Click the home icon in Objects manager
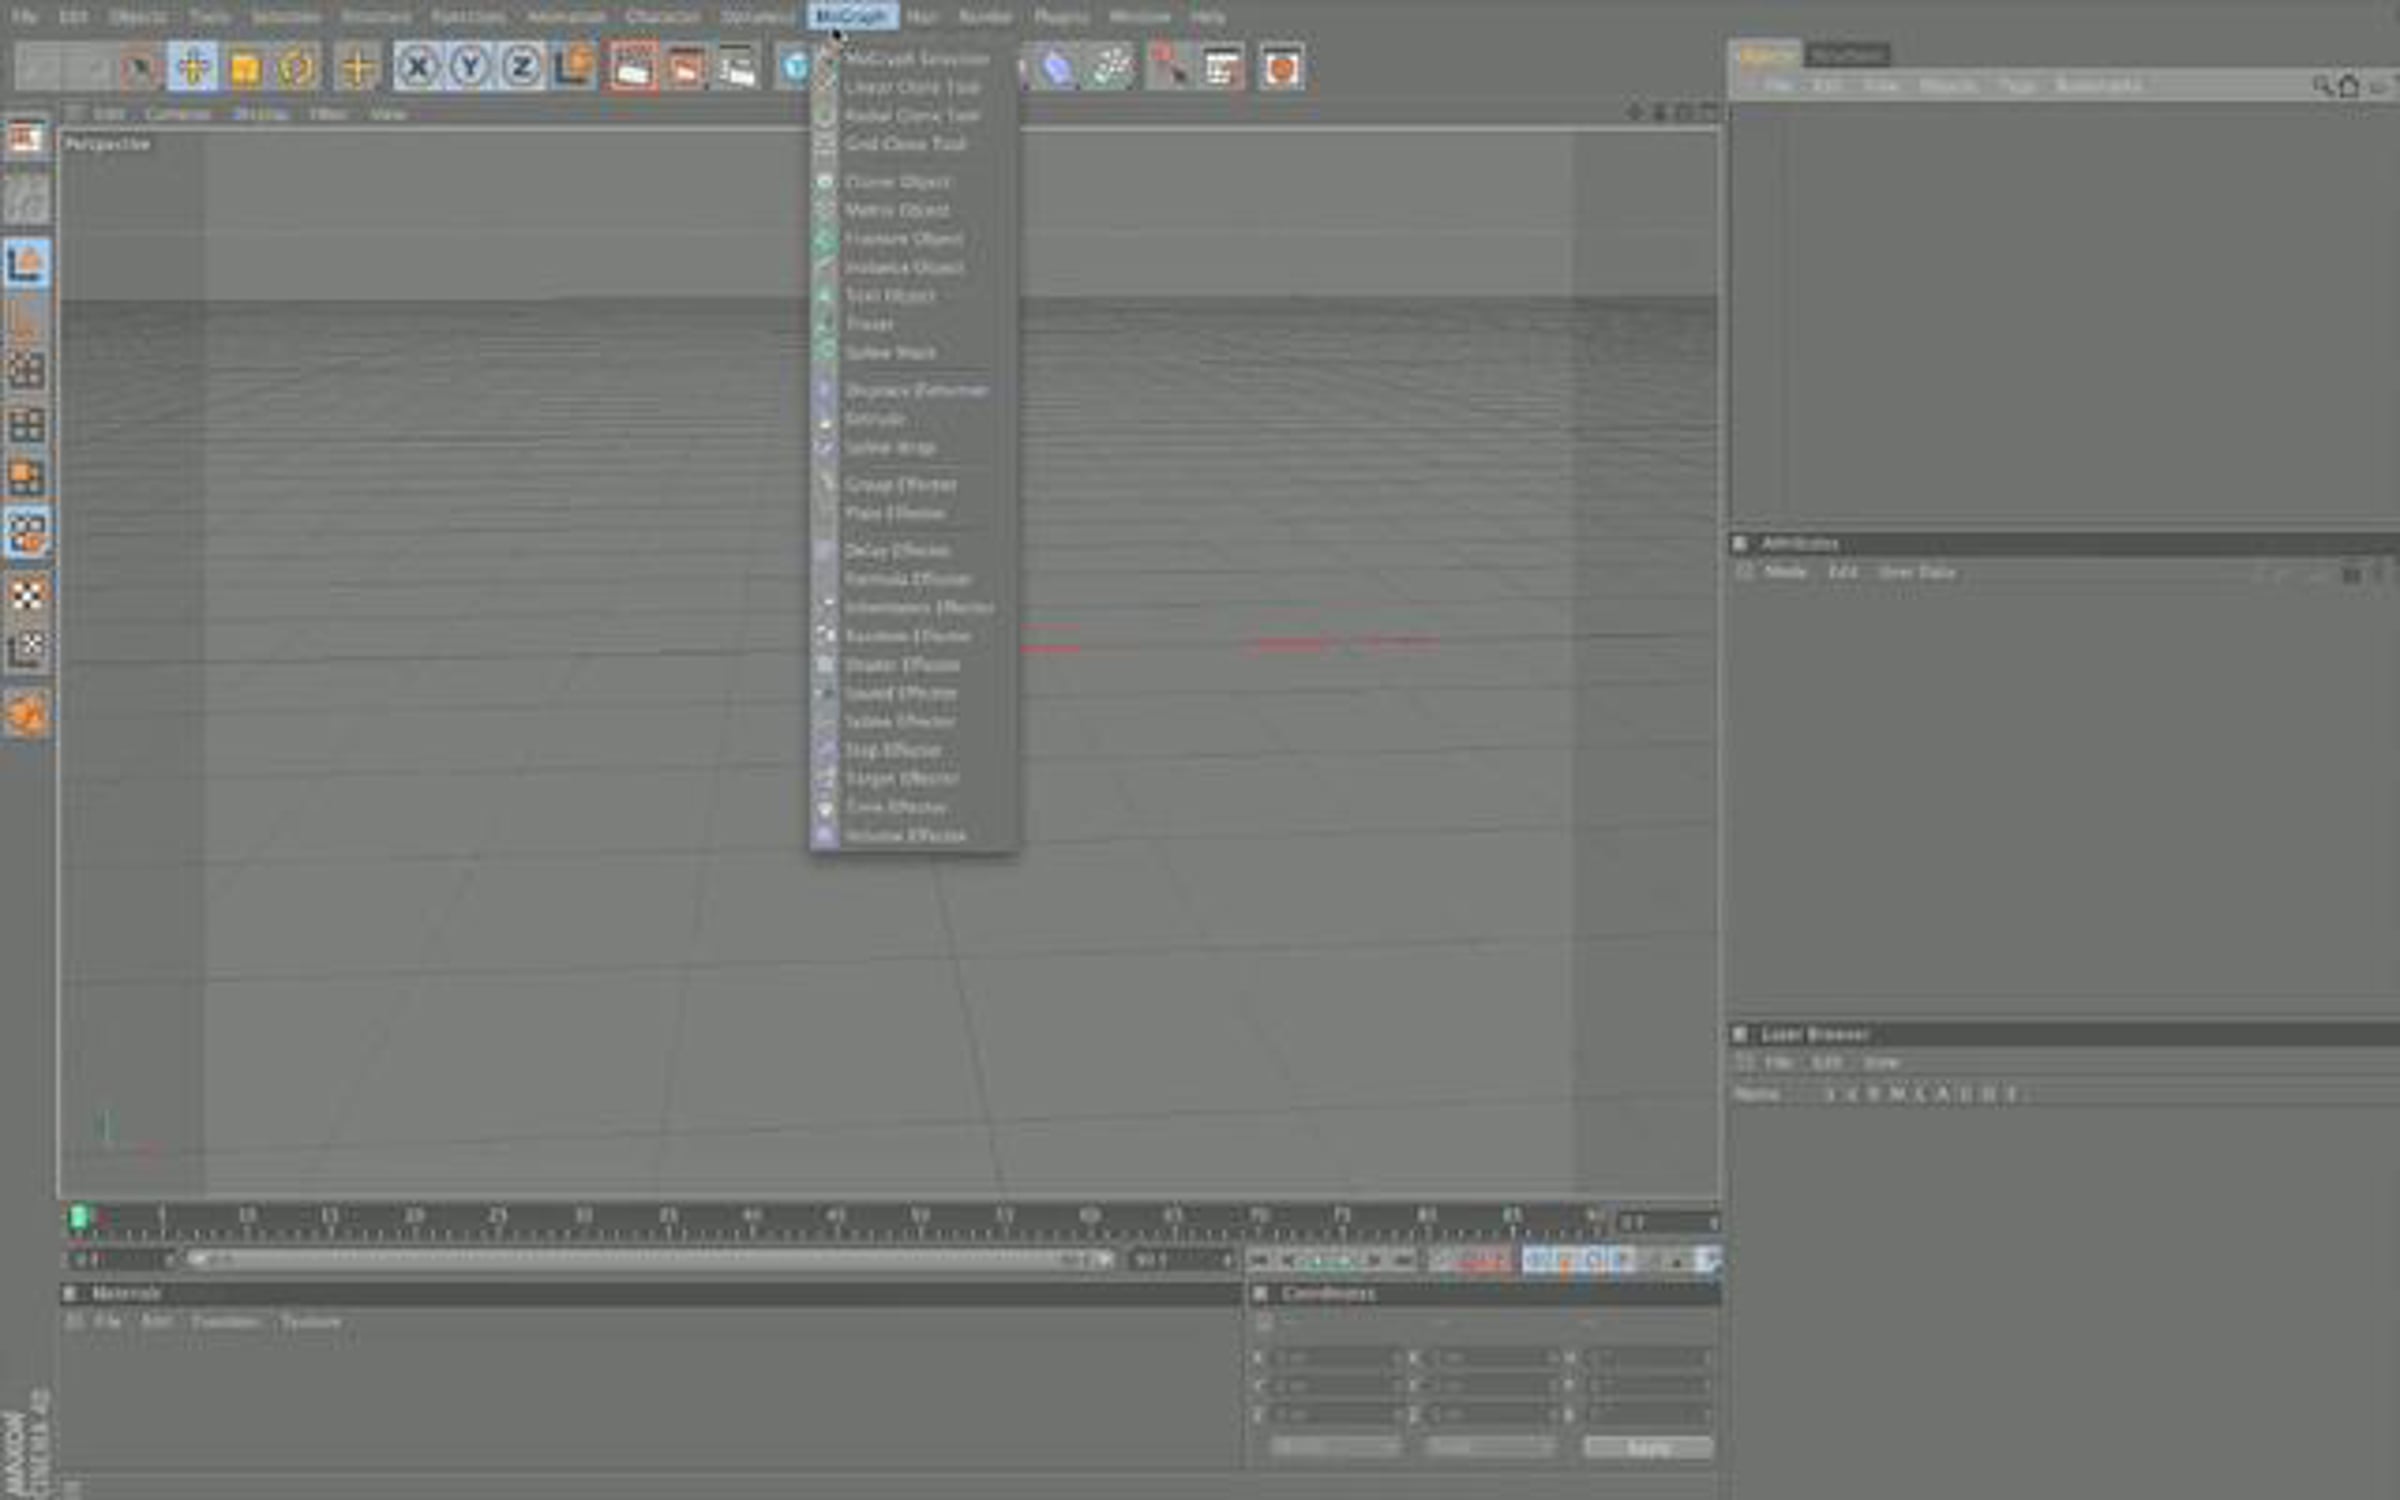The image size is (2400, 1500). [x=2349, y=86]
